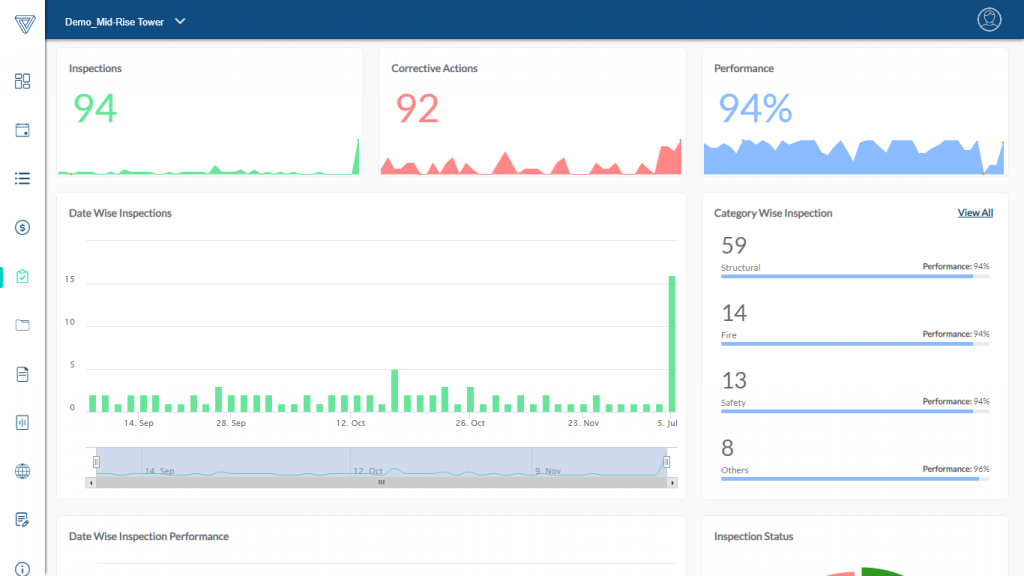The width and height of the screenshot is (1024, 576).
Task: Open the dollar cost sidebar icon
Action: [x=22, y=227]
